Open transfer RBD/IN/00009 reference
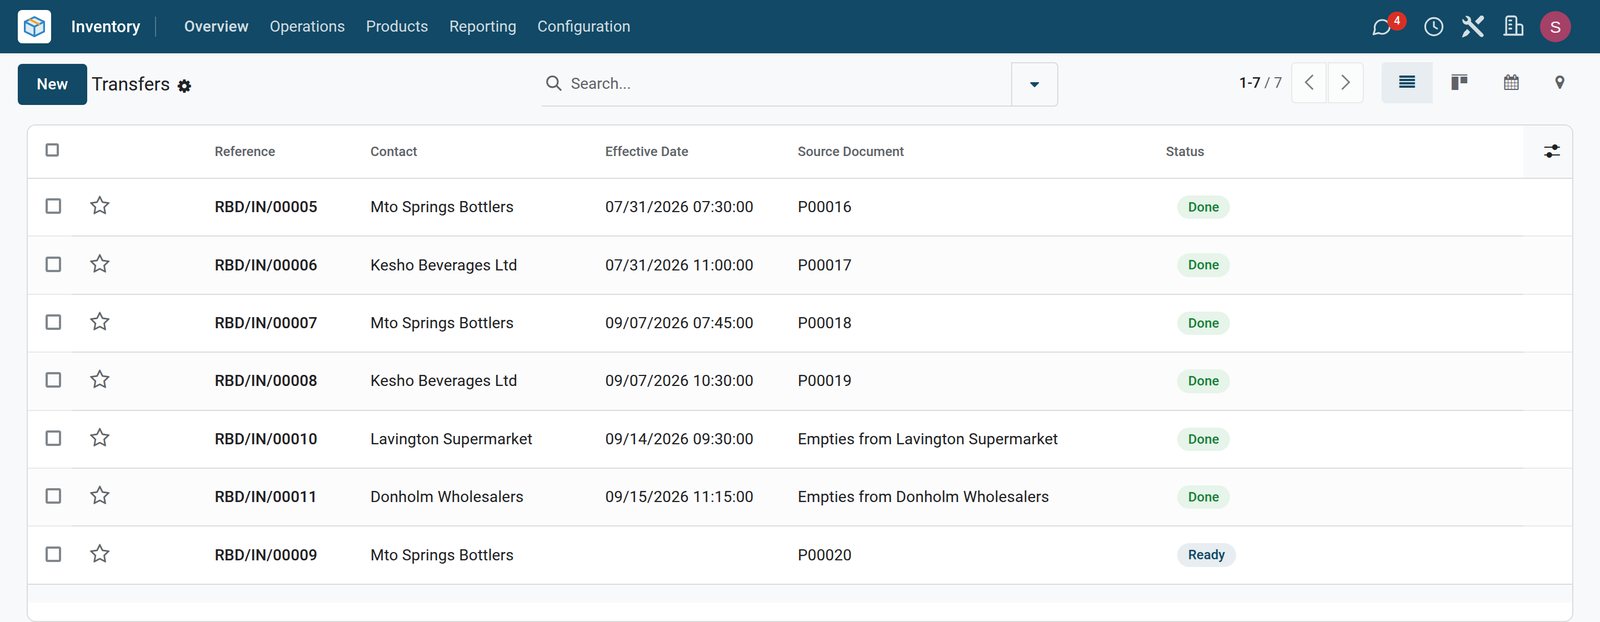The width and height of the screenshot is (1600, 622). [266, 555]
